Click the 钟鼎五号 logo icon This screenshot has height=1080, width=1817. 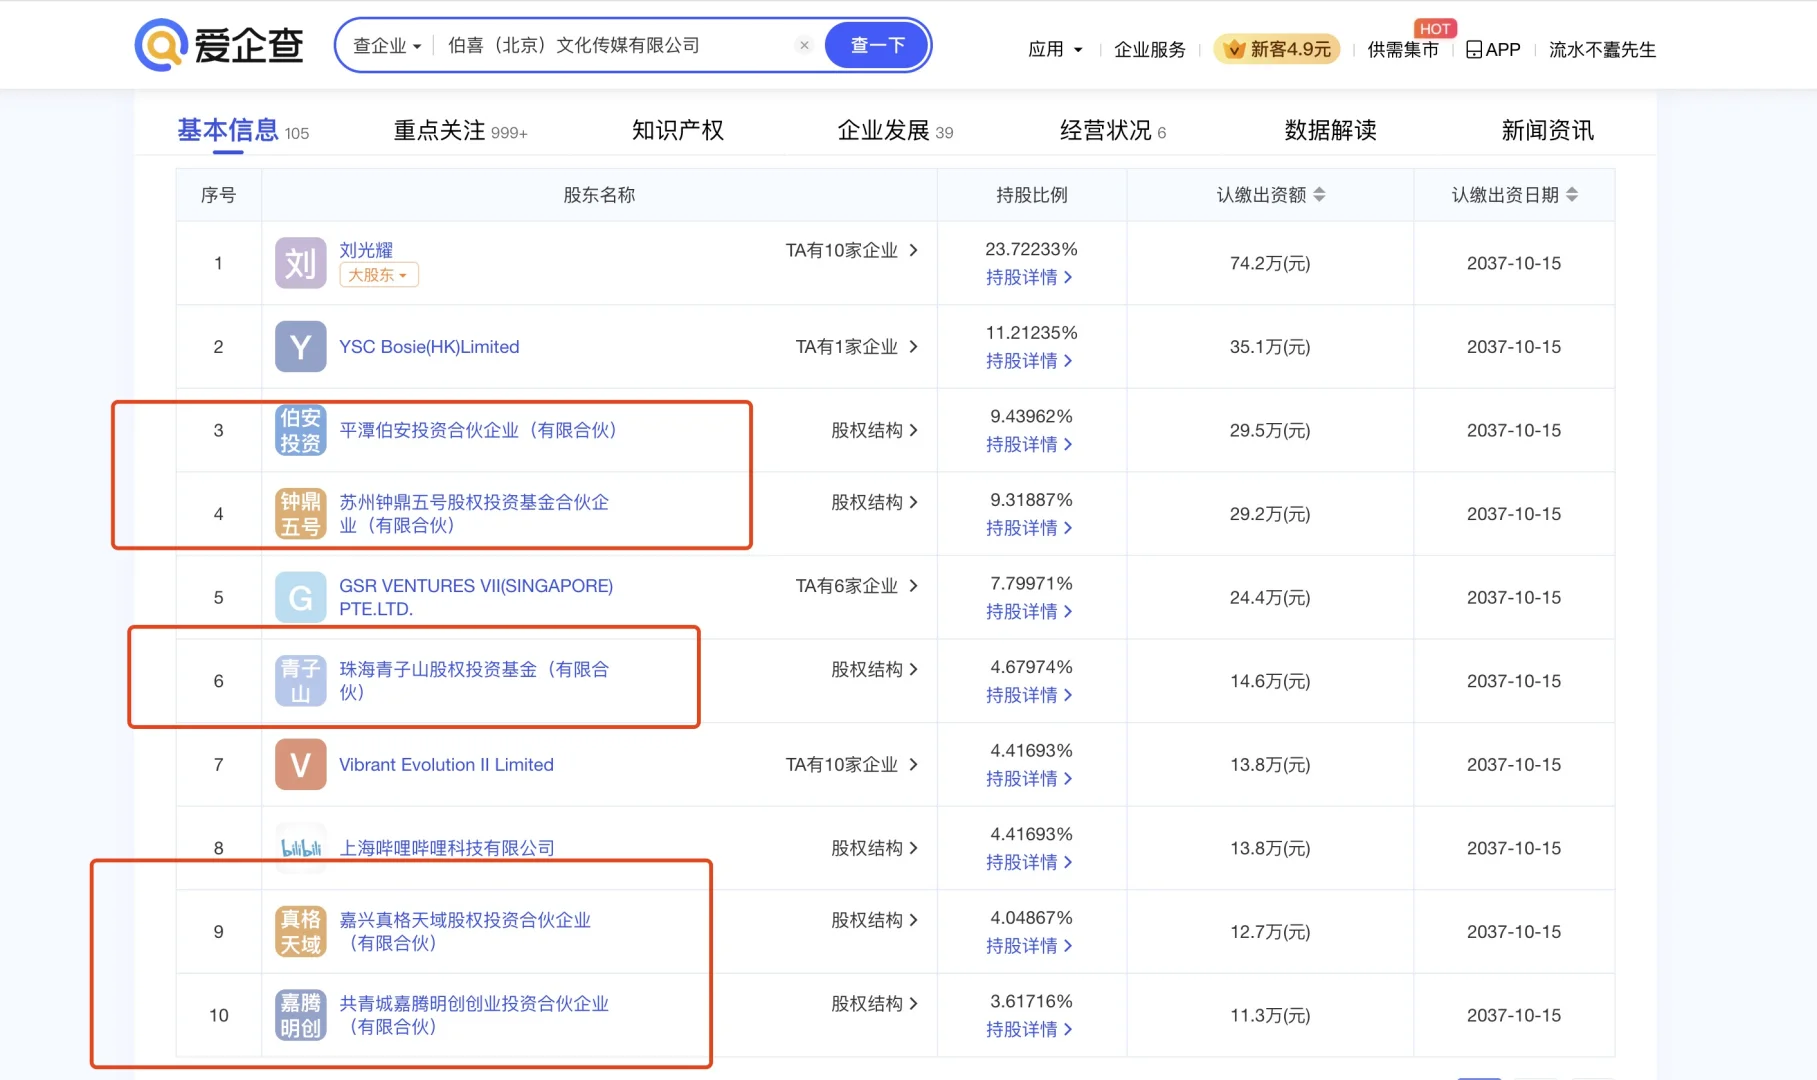[300, 514]
